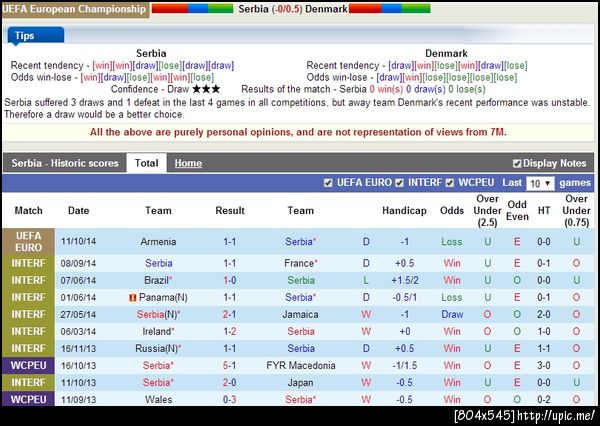The height and width of the screenshot is (426, 600).
Task: Click the Brazil team name
Action: (x=158, y=280)
